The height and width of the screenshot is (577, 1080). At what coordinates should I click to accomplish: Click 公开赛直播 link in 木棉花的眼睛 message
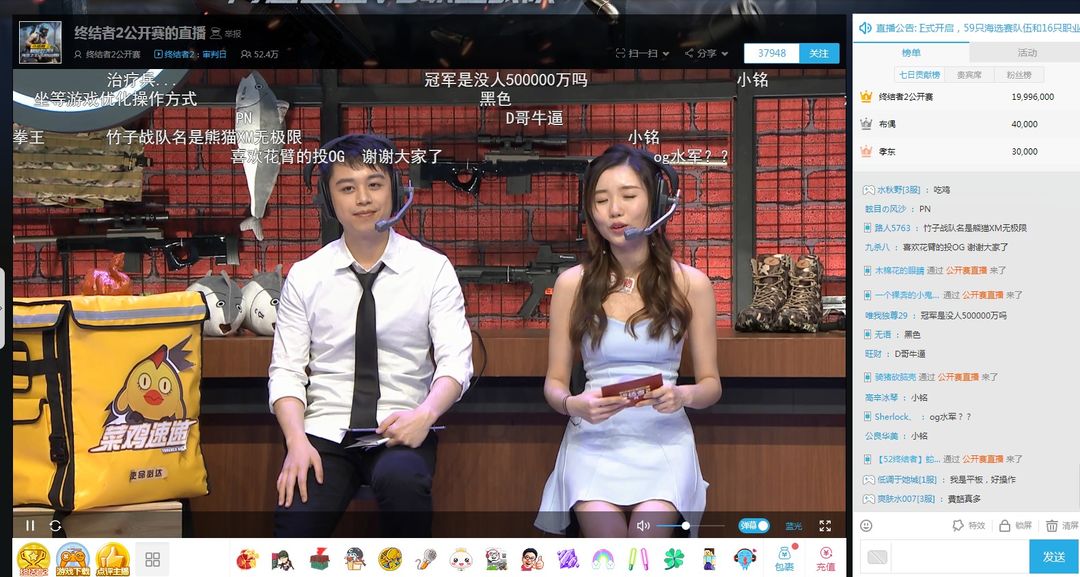[x=966, y=271]
